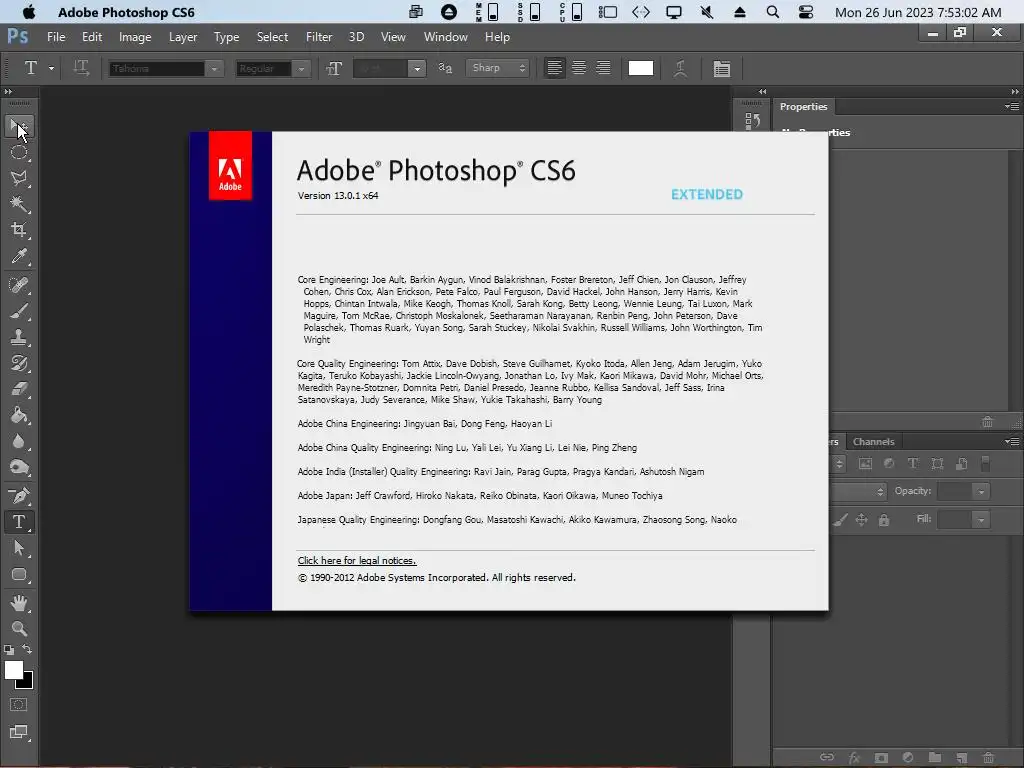This screenshot has height=768, width=1024.
Task: Open the layer Opacity dropdown
Action: coord(980,491)
